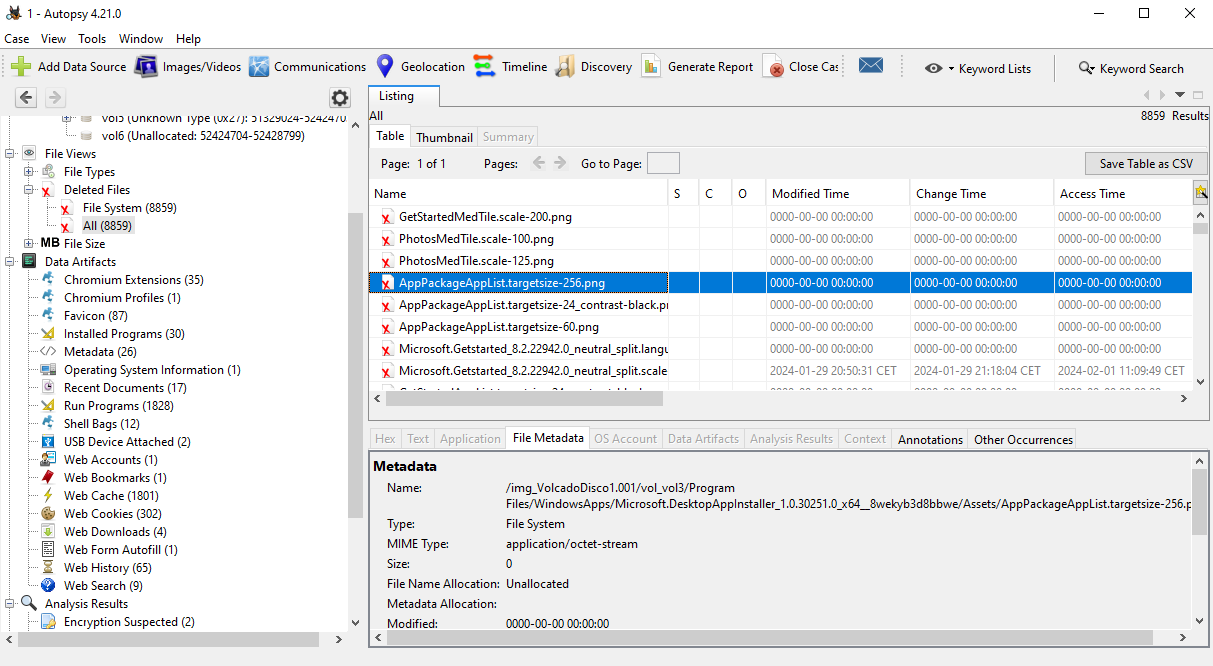1213x666 pixels.
Task: Click the Add Data Source icon
Action: pos(21,67)
